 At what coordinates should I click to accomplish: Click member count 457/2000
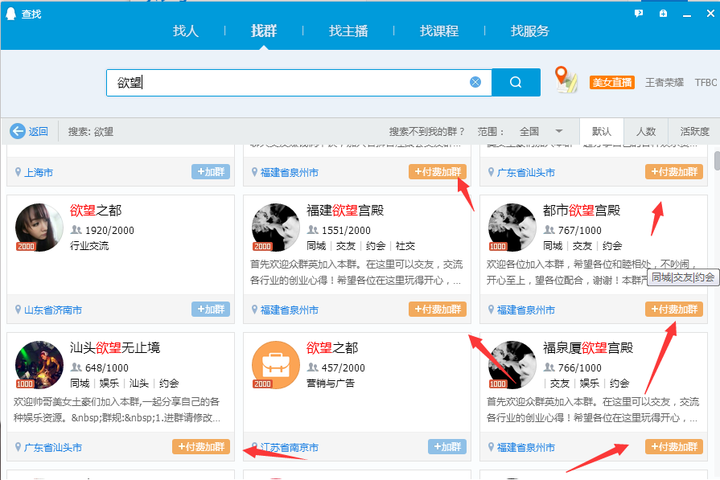tap(343, 368)
